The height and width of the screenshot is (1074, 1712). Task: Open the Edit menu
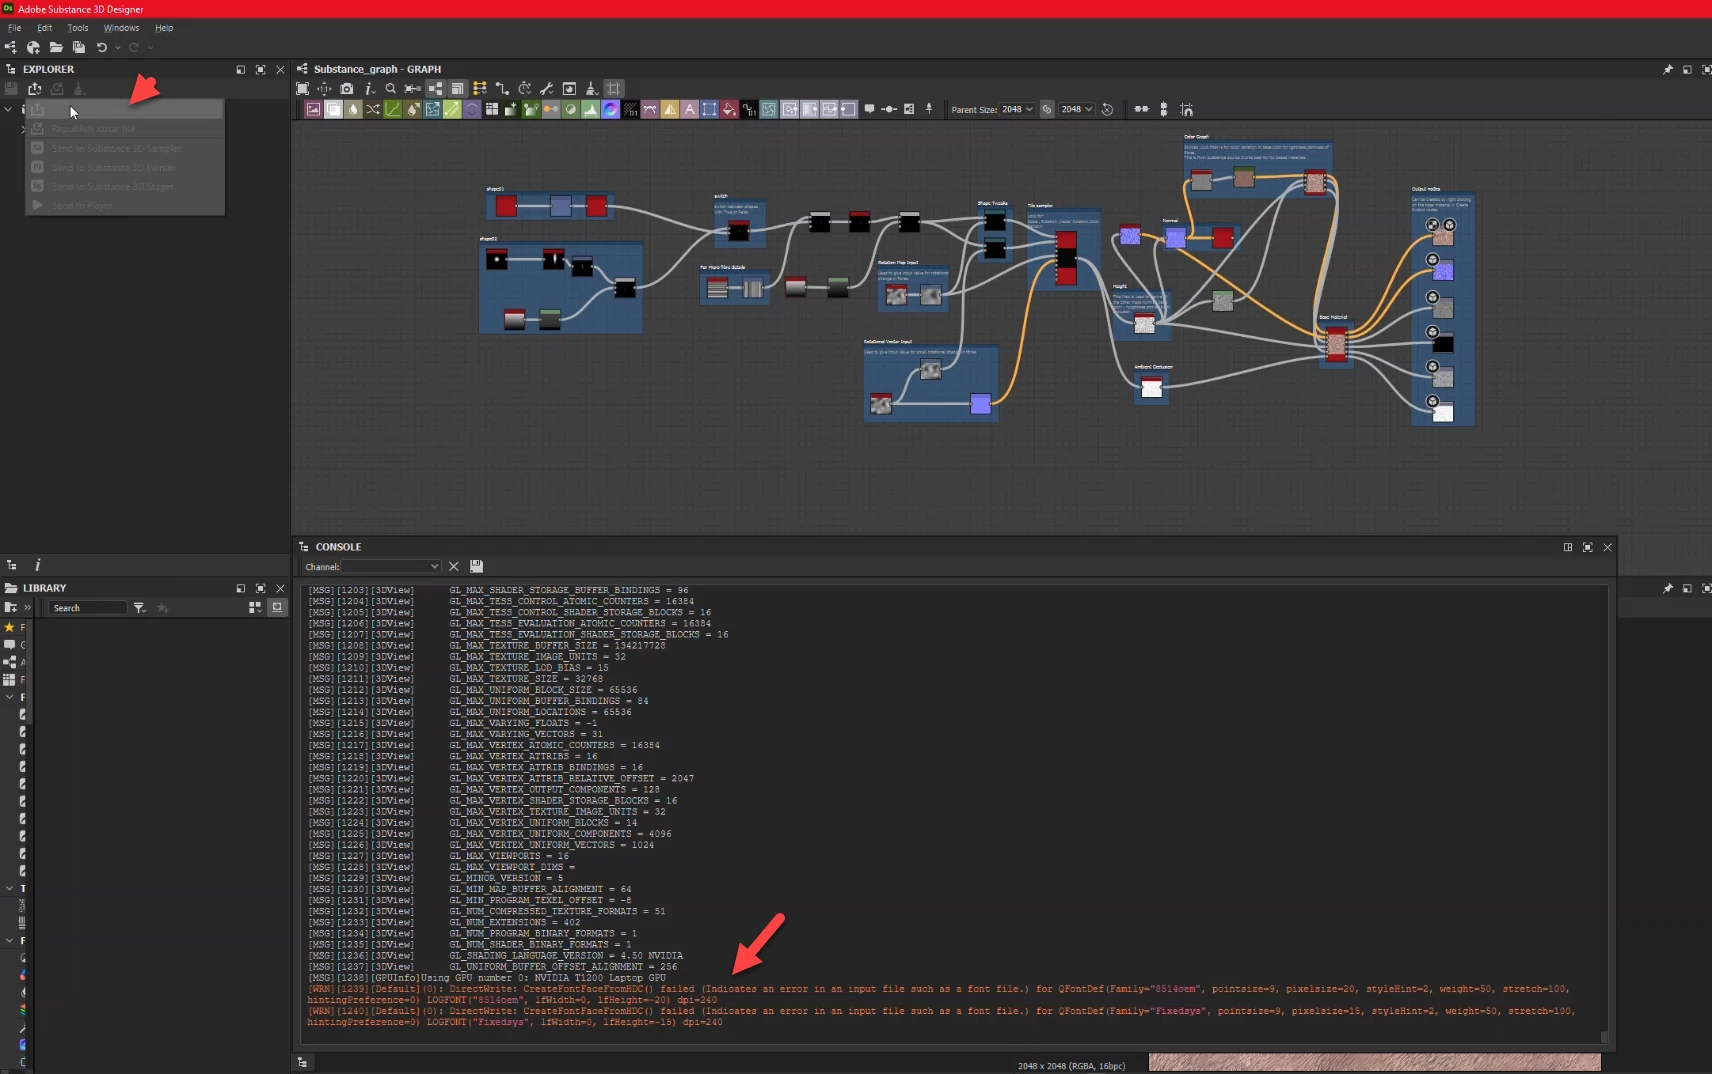pyautogui.click(x=44, y=28)
